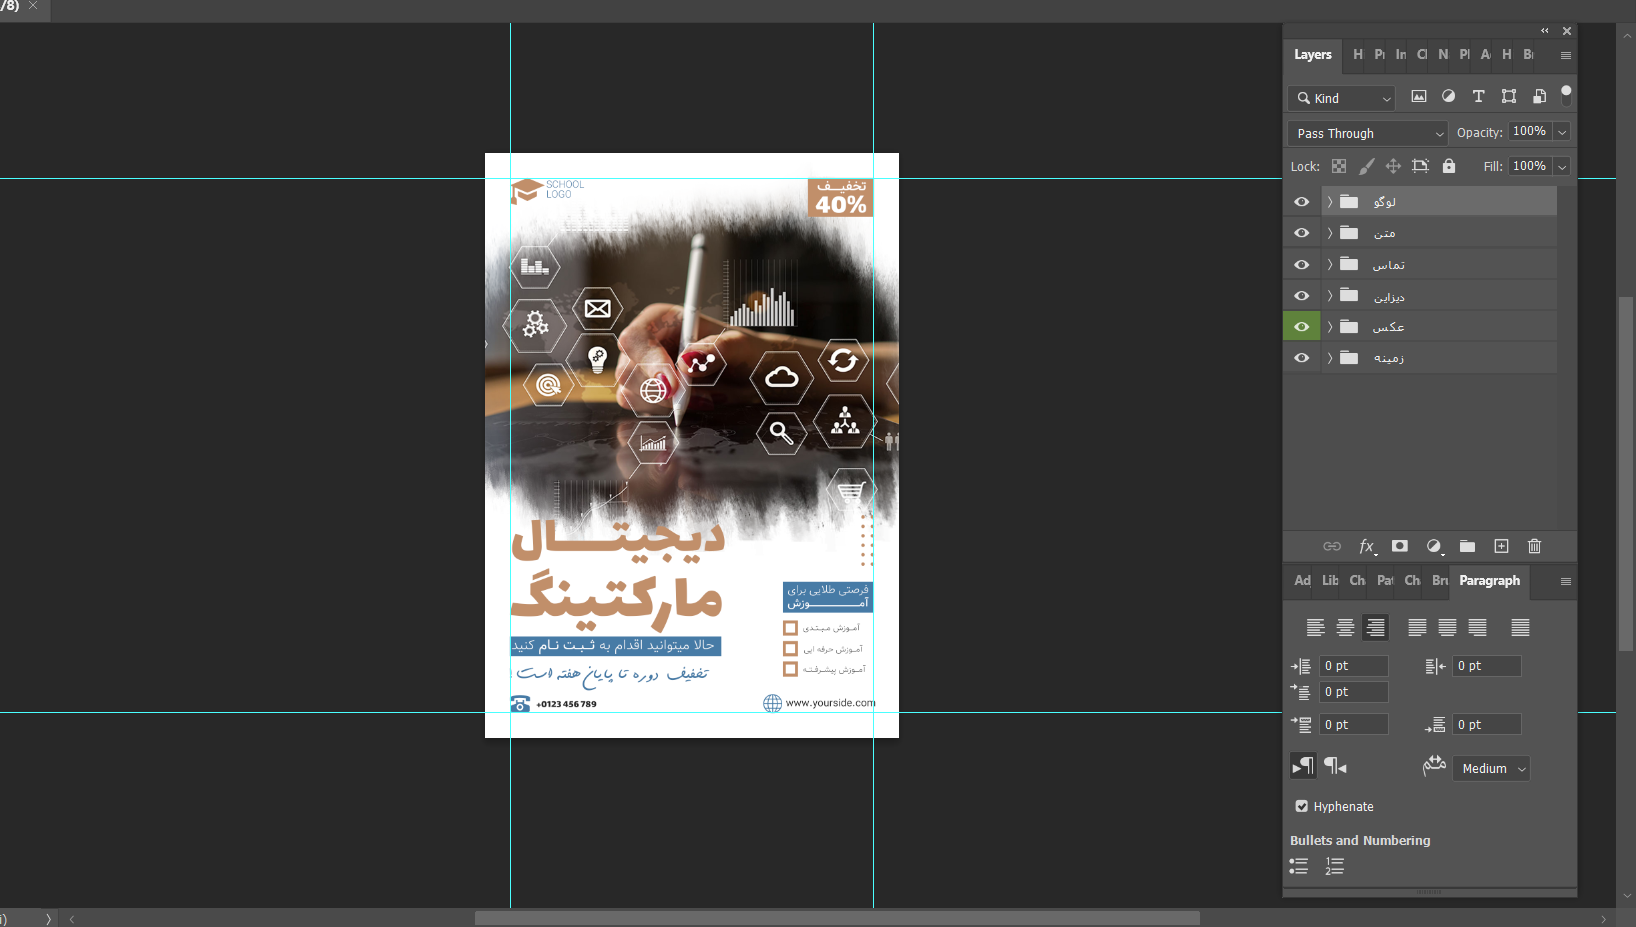Hide the متن layer group
Image resolution: width=1636 pixels, height=927 pixels.
[x=1301, y=233]
